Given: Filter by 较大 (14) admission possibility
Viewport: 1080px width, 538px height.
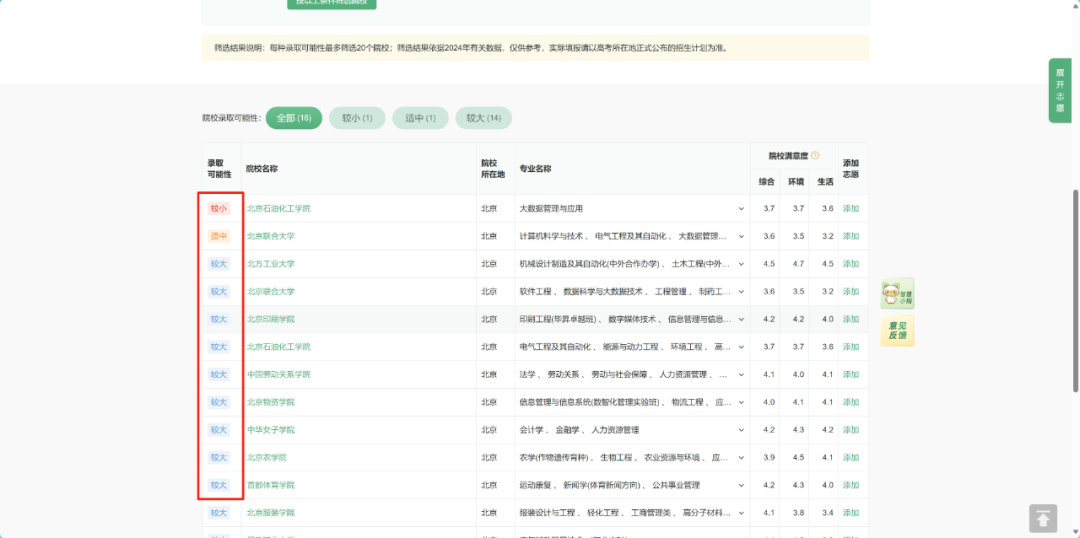Looking at the screenshot, I should (484, 118).
